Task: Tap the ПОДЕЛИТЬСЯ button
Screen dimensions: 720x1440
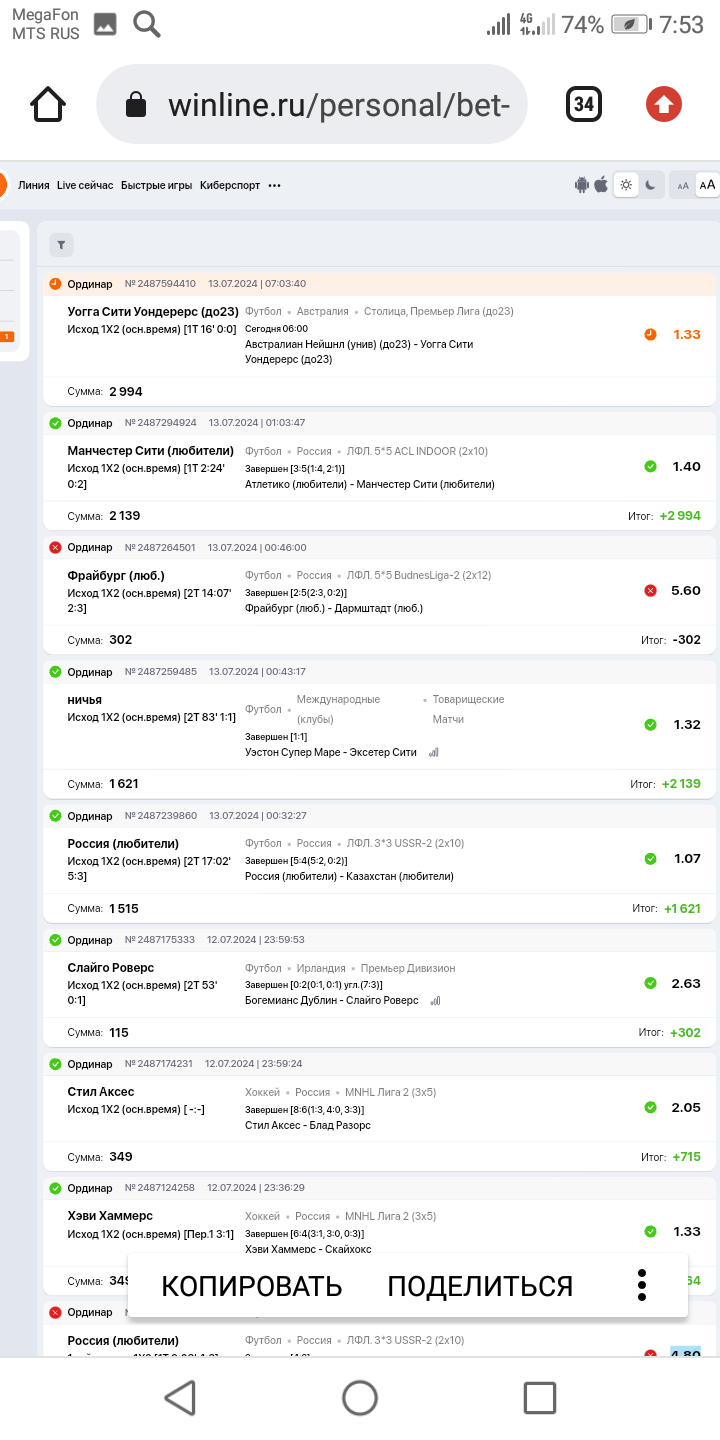Action: 480,1286
